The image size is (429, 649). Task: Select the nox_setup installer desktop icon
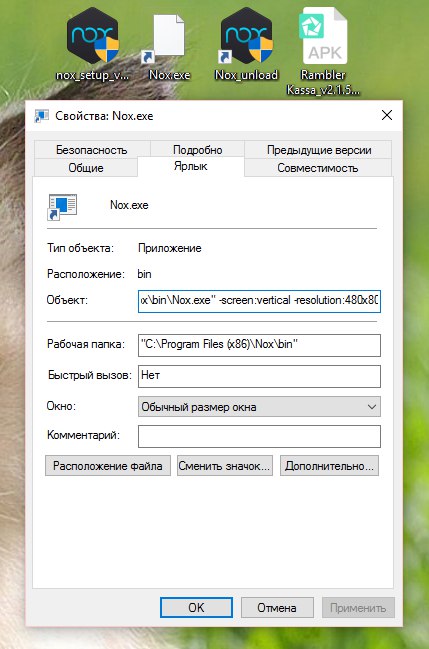[x=93, y=44]
